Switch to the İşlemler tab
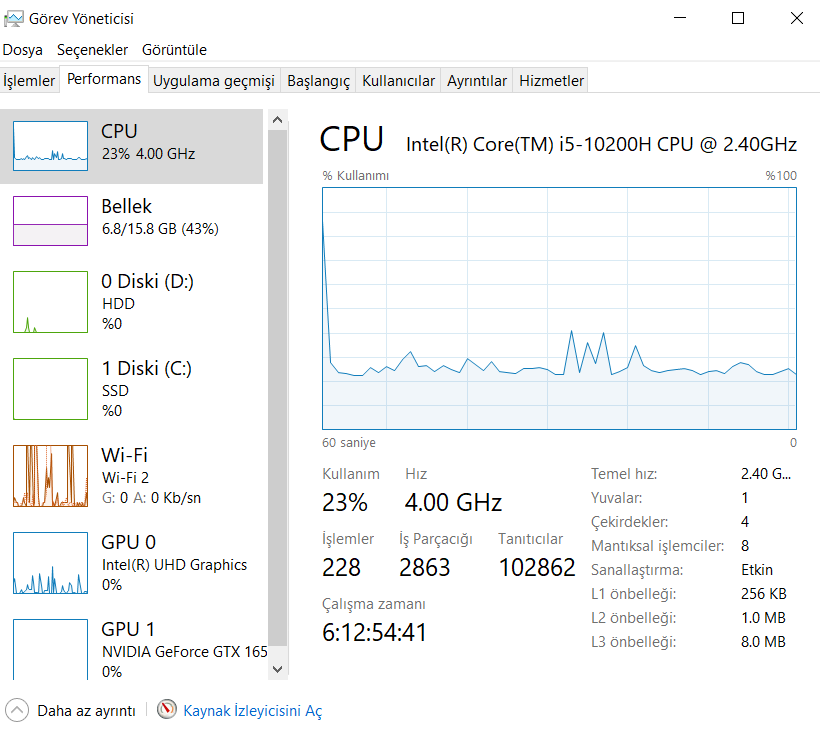The width and height of the screenshot is (820, 734). pyautogui.click(x=29, y=81)
